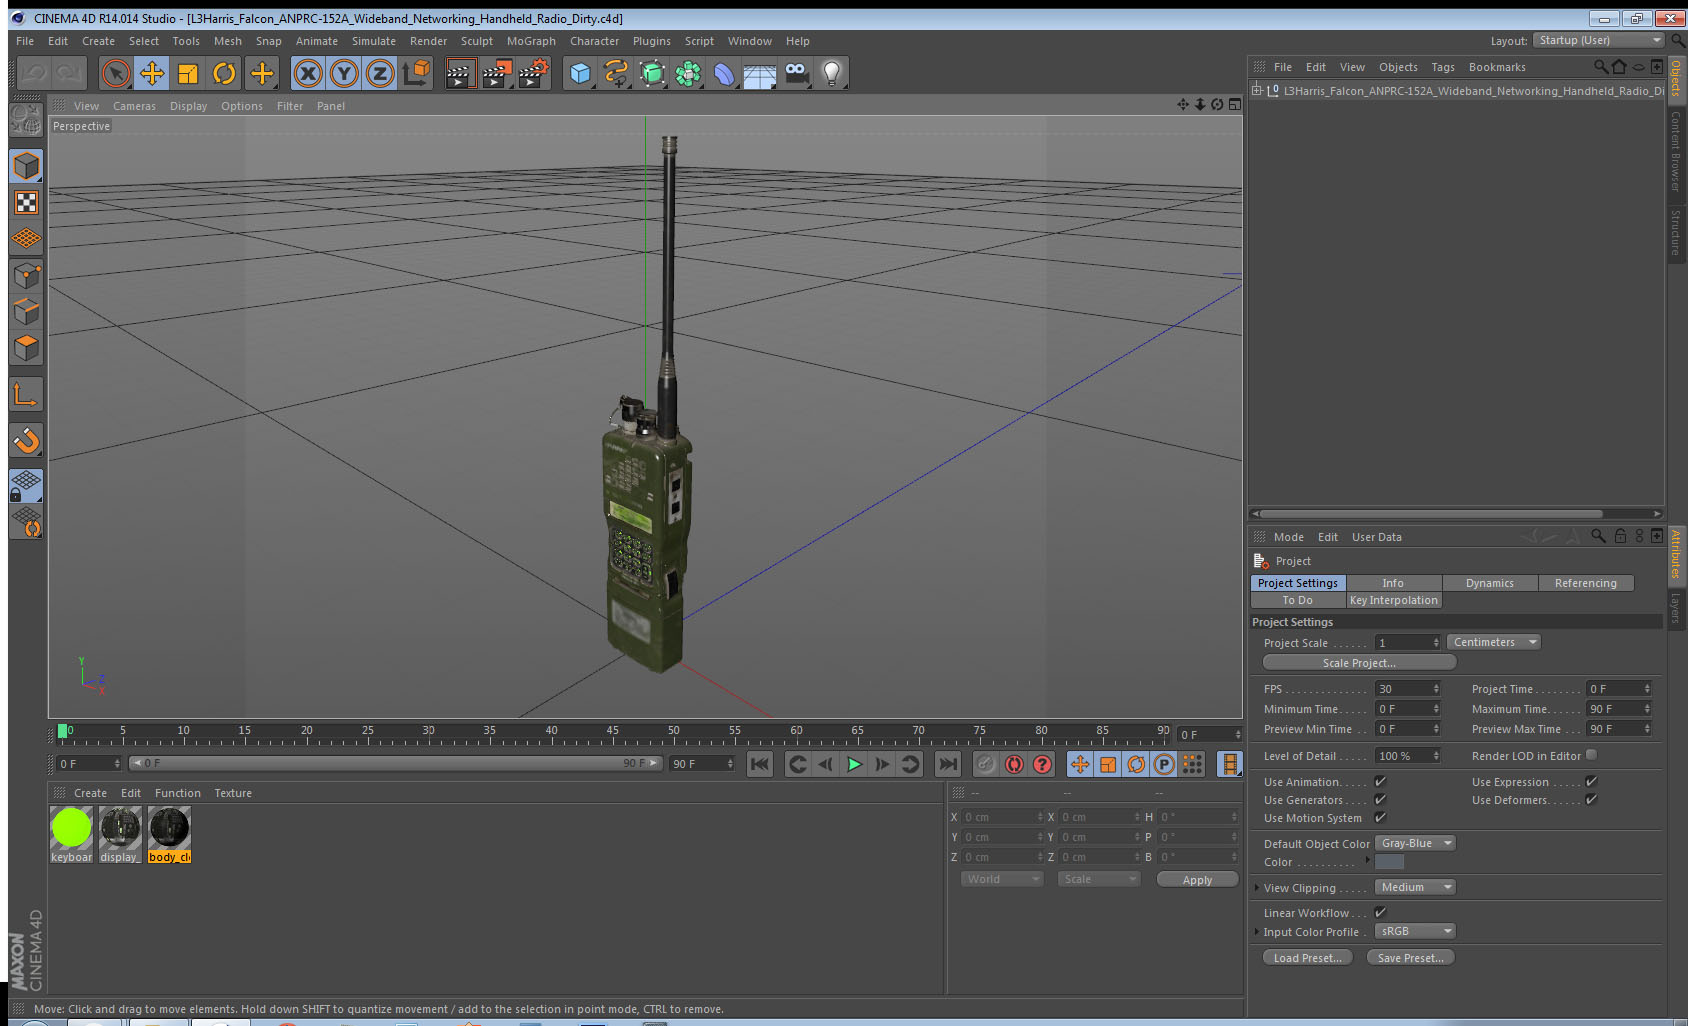This screenshot has width=1688, height=1026.
Task: Open the Mesh menu
Action: [227, 41]
